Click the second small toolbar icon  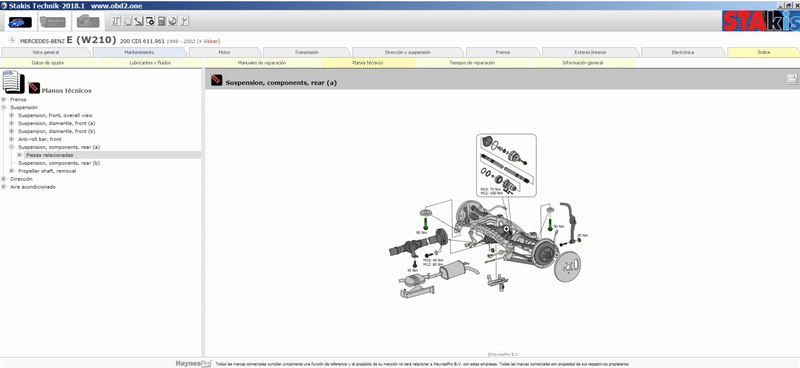click(x=127, y=21)
